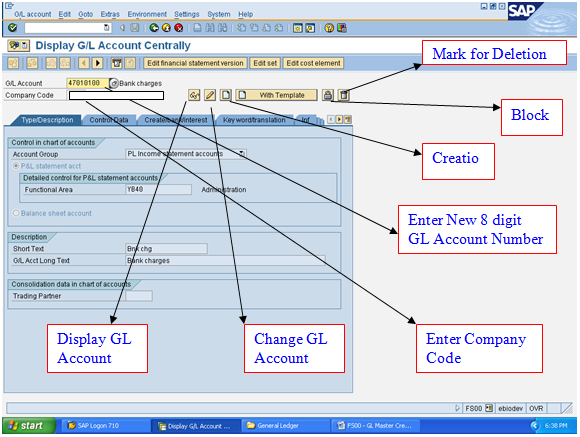Click the Block padlock icon
The width and height of the screenshot is (580, 437).
pos(327,95)
